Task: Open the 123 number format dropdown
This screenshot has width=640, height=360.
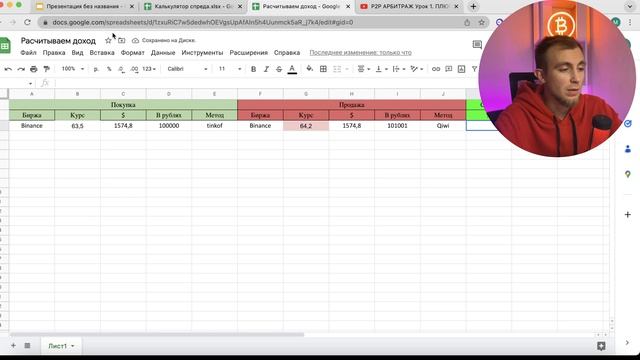Action: click(149, 69)
